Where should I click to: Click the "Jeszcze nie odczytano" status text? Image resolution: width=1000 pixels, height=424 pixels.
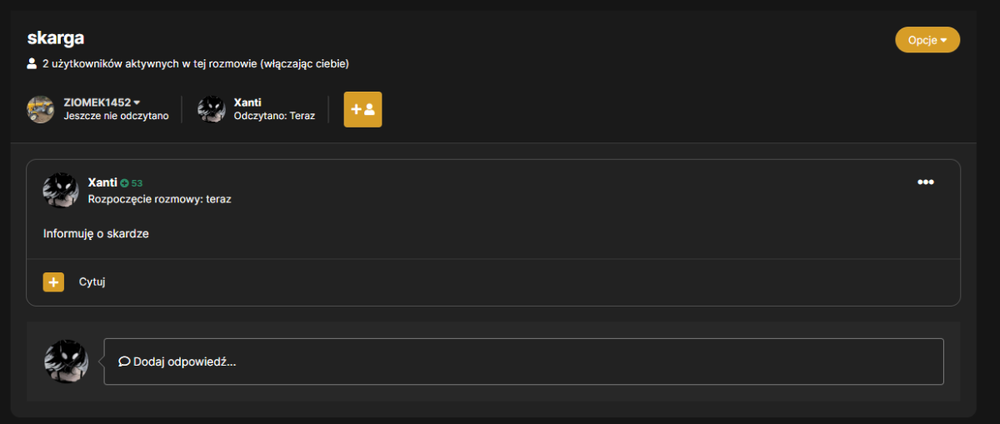(x=116, y=116)
